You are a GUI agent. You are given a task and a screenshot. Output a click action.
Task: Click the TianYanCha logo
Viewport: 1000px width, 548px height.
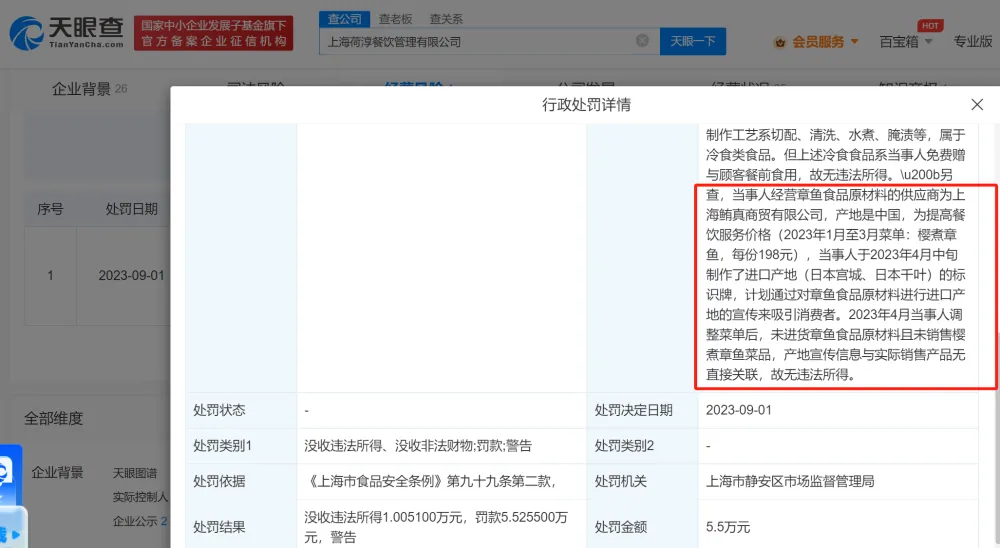point(67,33)
